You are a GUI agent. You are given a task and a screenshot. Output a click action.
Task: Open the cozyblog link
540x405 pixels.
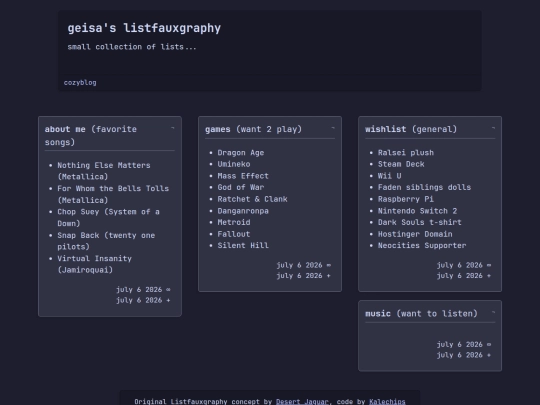(x=80, y=83)
